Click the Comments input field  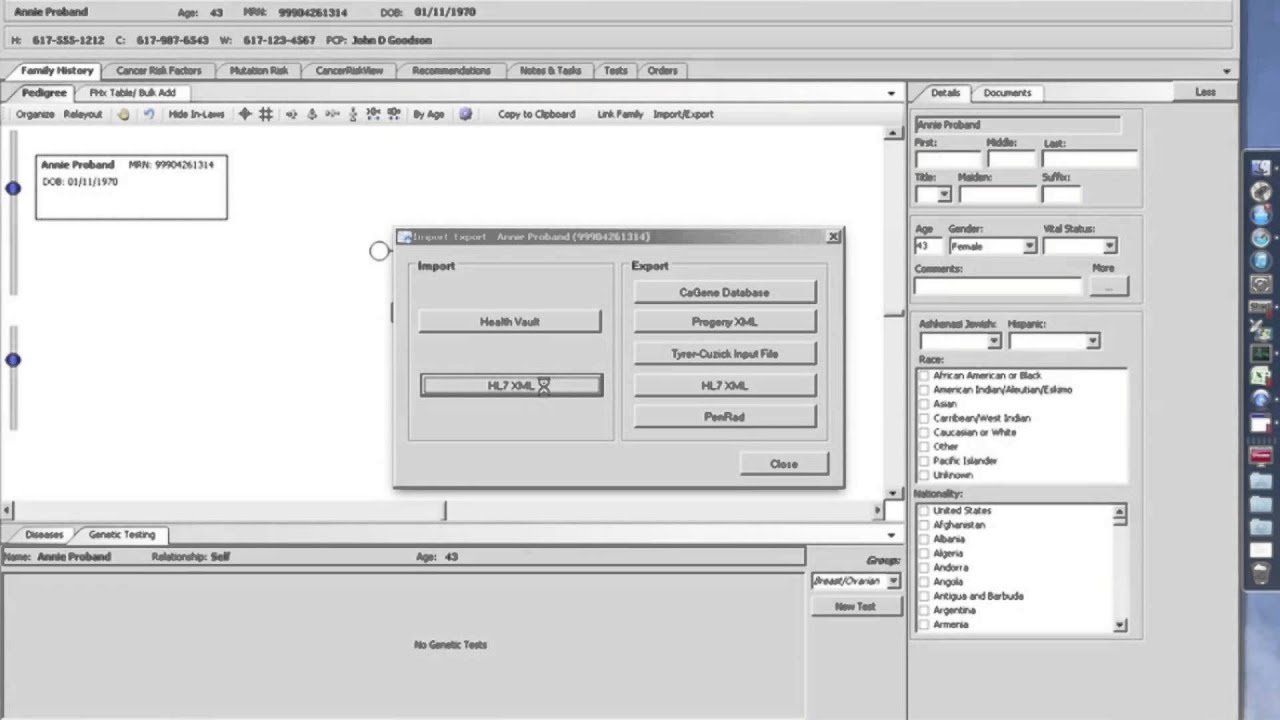(997, 287)
